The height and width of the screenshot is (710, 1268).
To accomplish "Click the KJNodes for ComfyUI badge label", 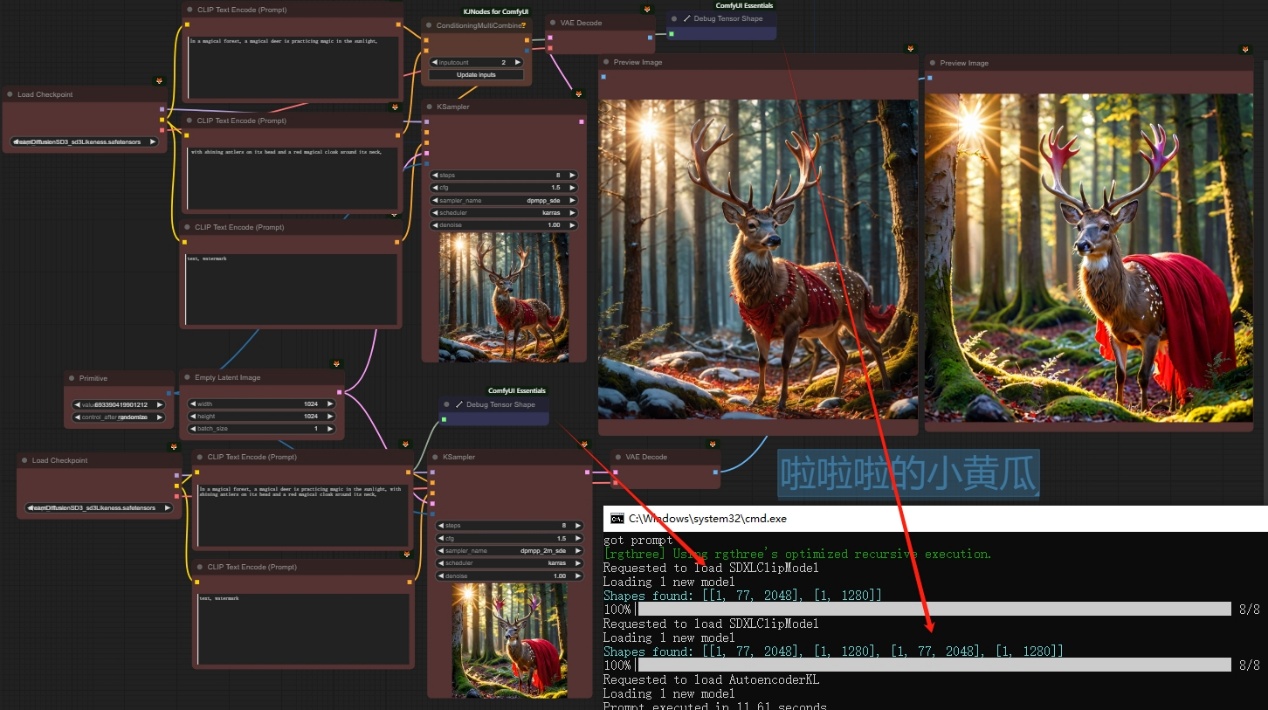I will tap(495, 11).
